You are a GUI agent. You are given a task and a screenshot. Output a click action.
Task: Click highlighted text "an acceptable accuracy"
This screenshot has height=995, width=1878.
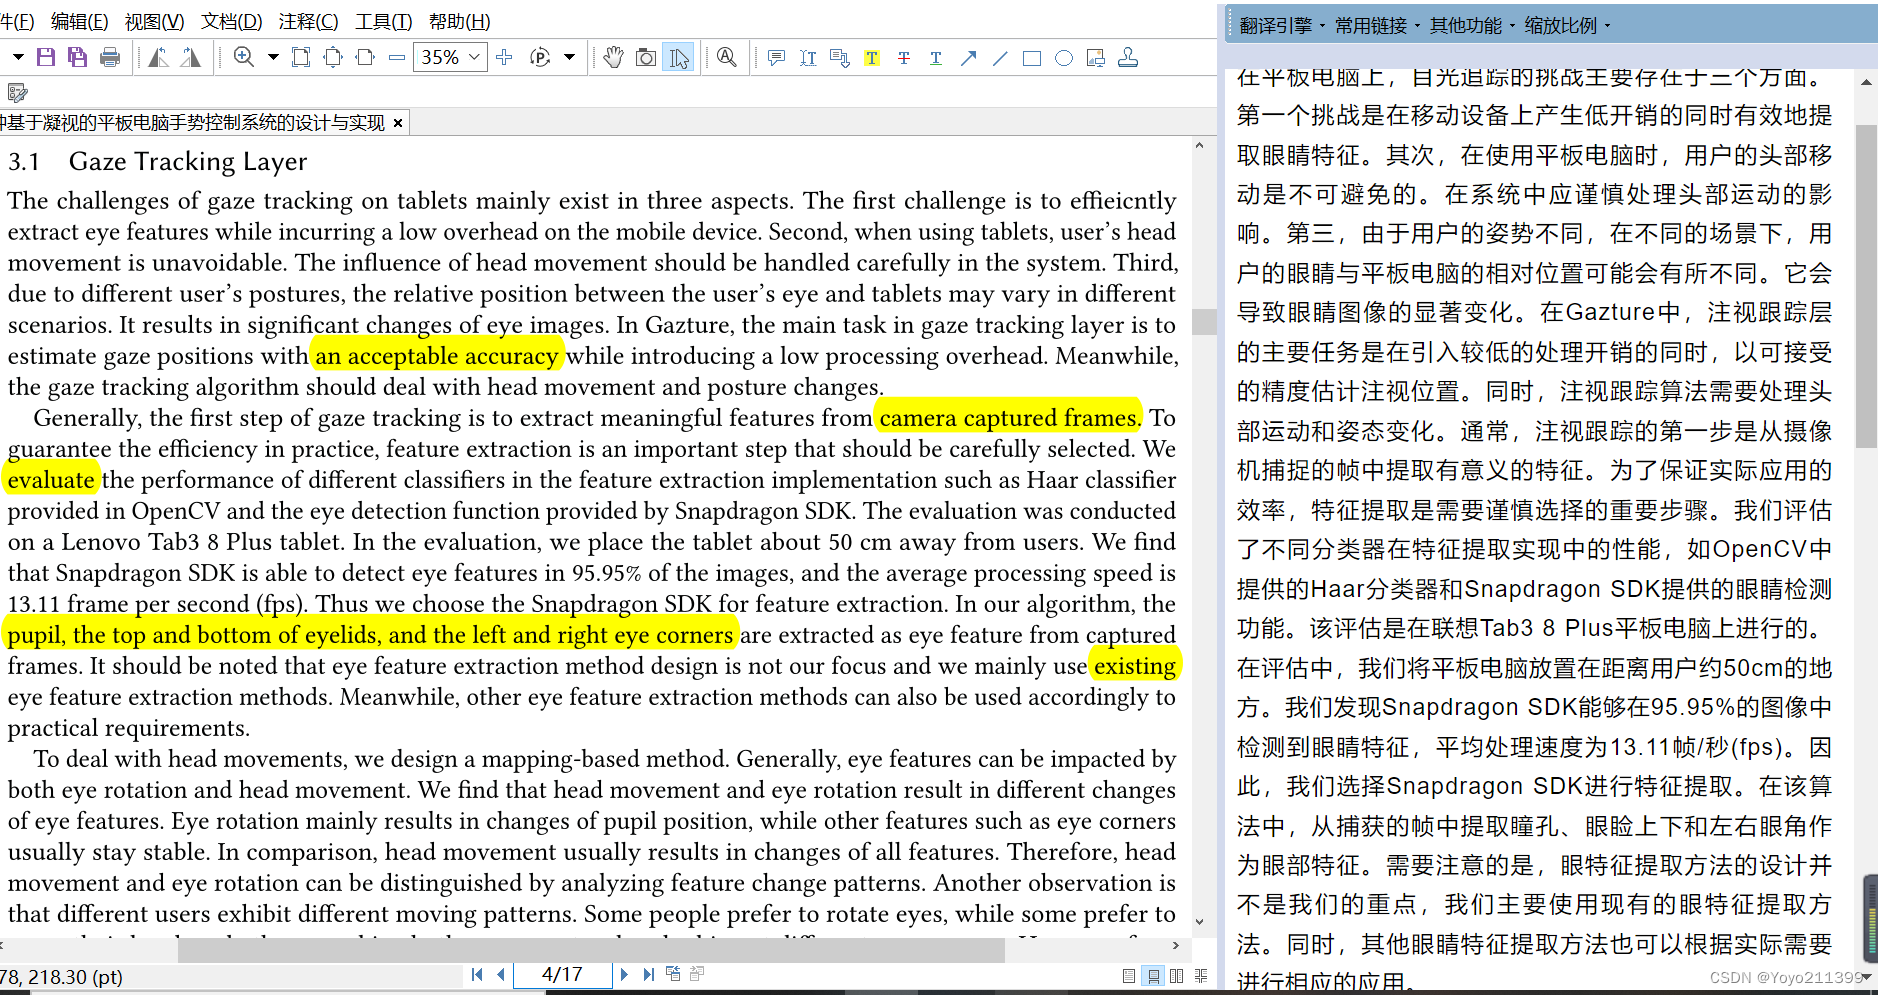click(437, 356)
